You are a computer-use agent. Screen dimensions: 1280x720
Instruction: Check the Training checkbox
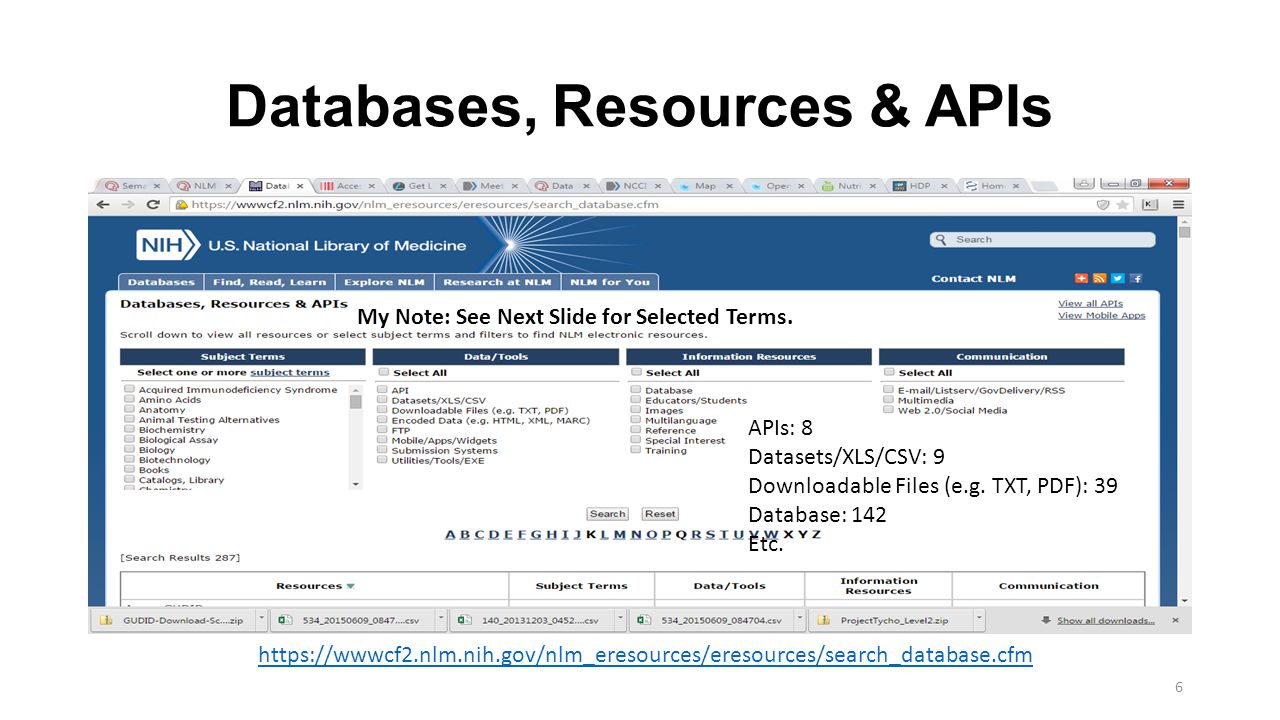point(635,450)
